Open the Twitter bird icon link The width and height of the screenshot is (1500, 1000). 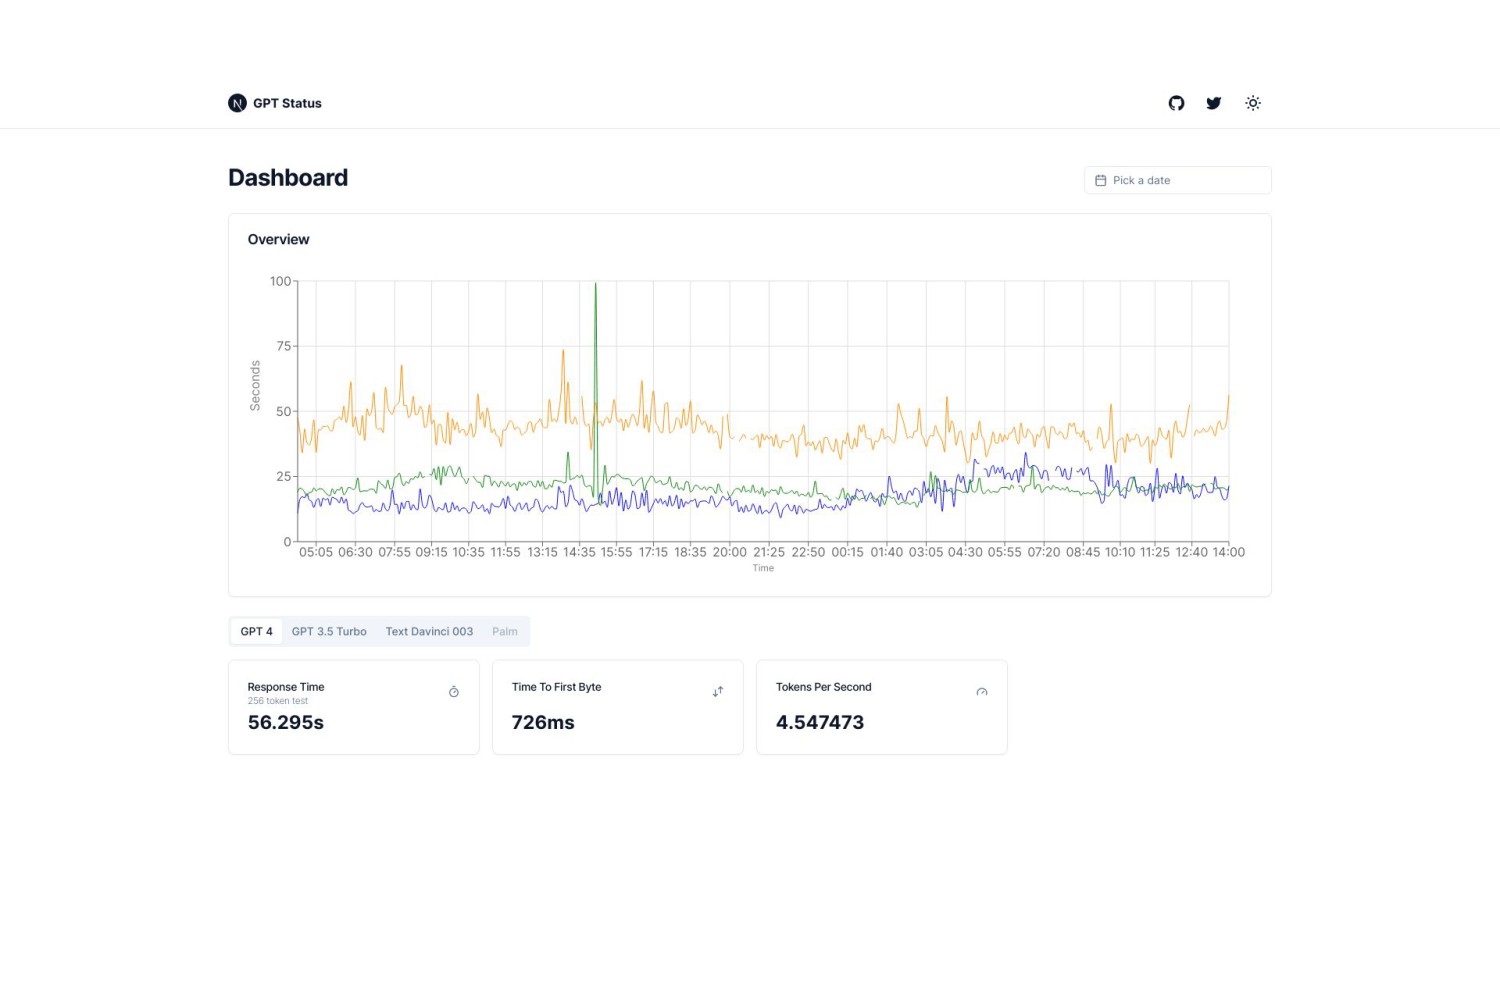point(1214,103)
